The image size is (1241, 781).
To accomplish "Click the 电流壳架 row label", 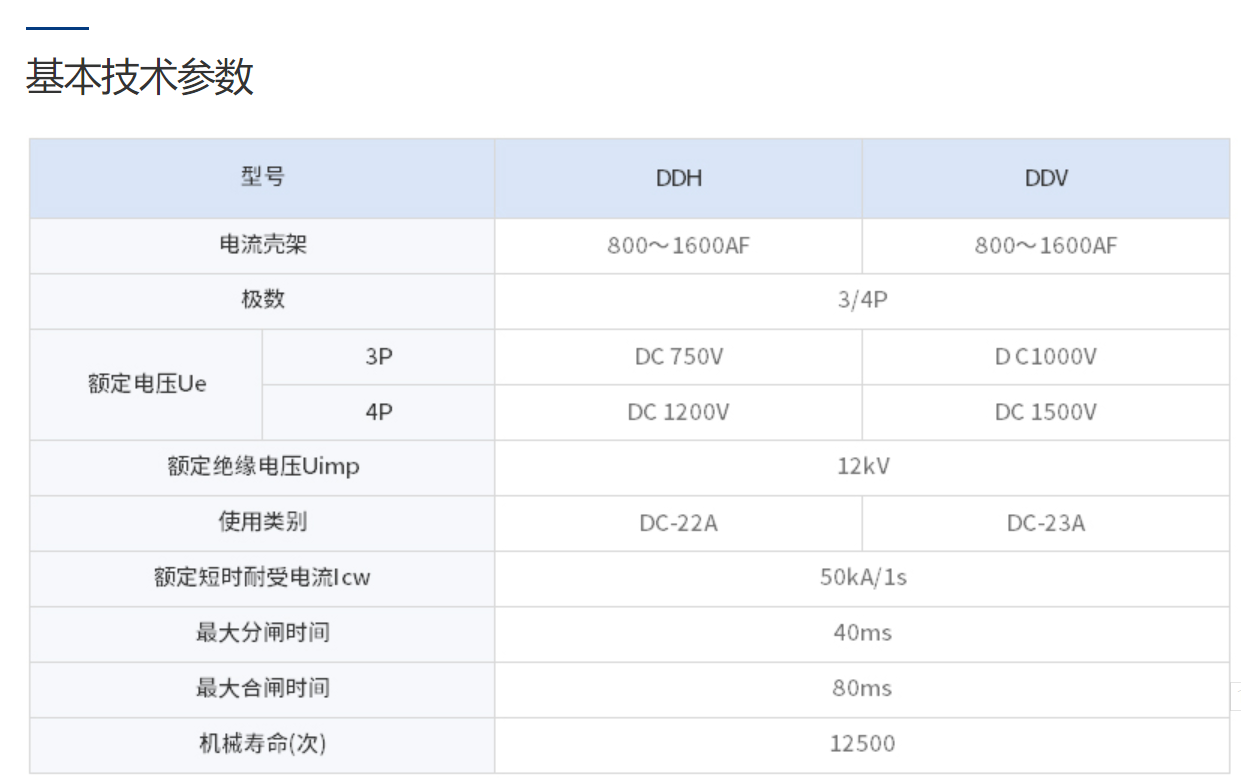I will pyautogui.click(x=262, y=245).
